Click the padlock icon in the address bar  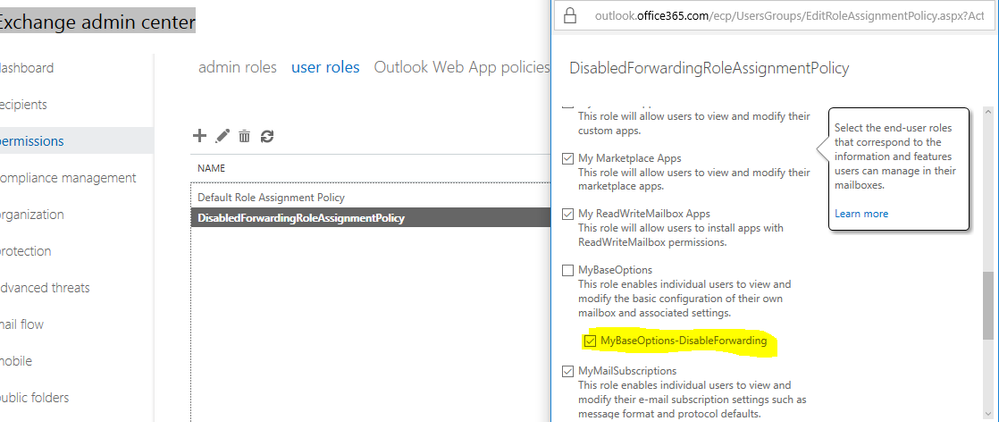pos(571,15)
